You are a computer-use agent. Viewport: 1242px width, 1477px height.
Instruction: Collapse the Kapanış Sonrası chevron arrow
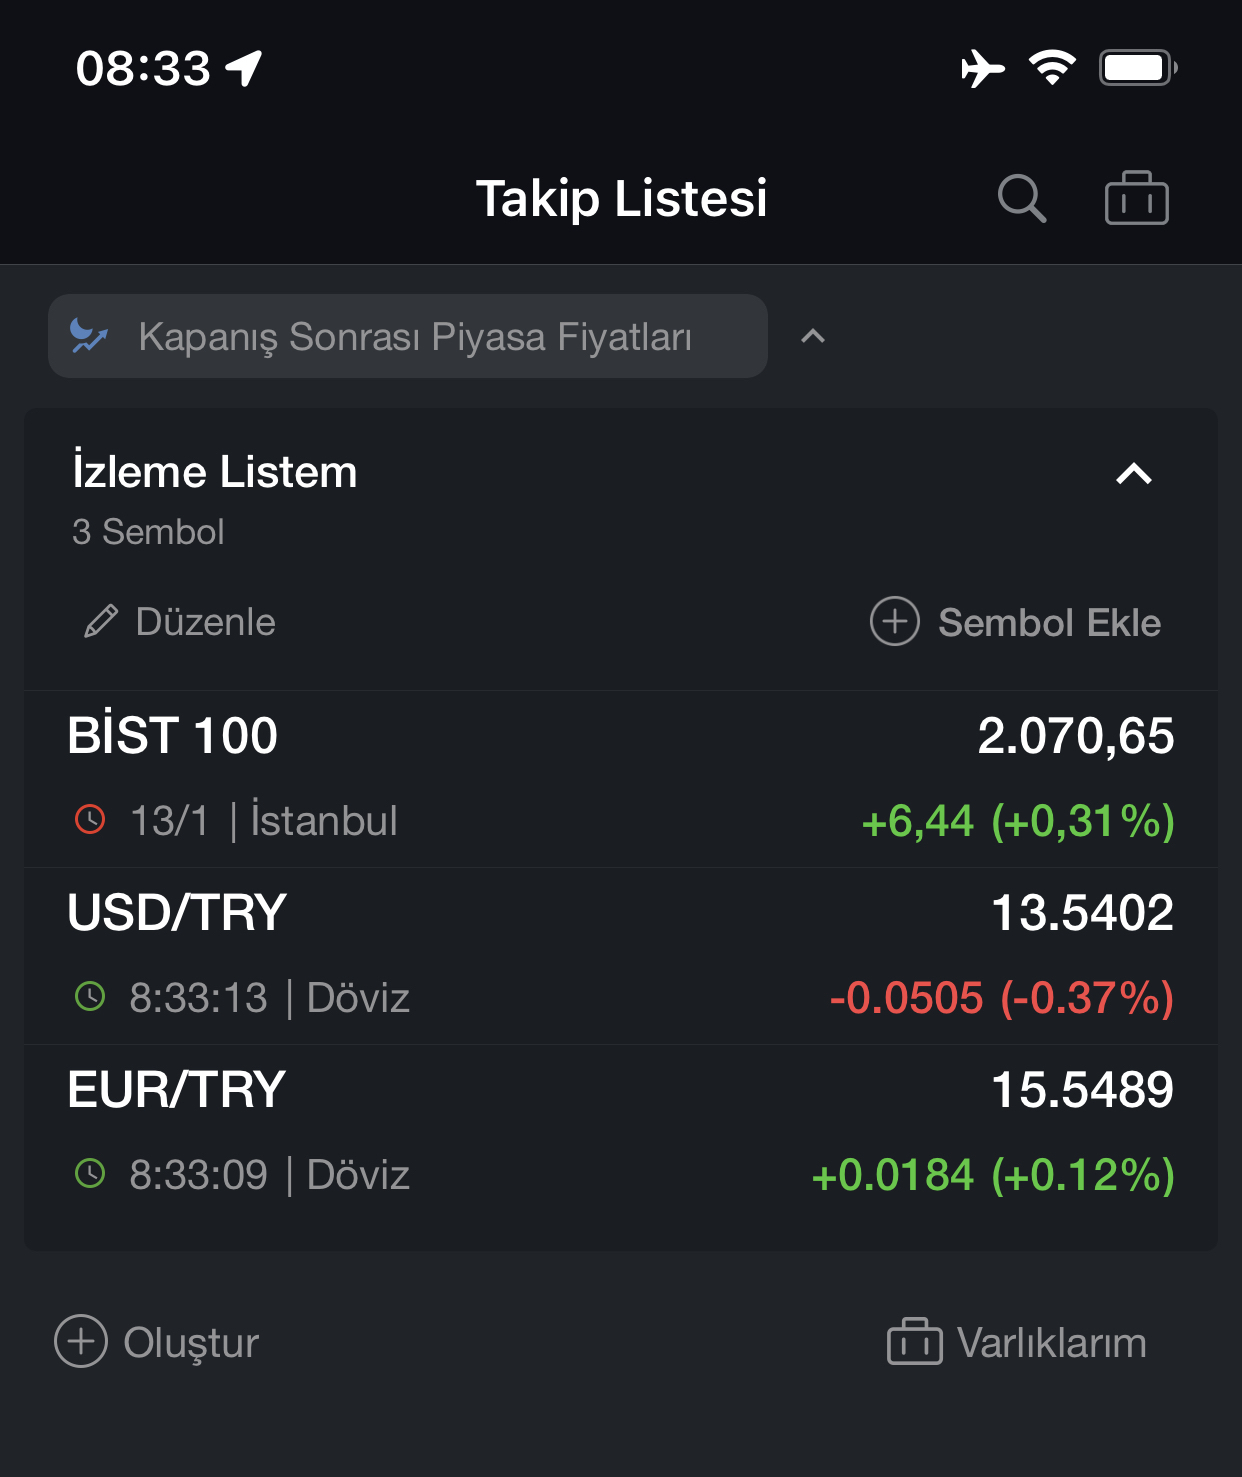tap(813, 336)
